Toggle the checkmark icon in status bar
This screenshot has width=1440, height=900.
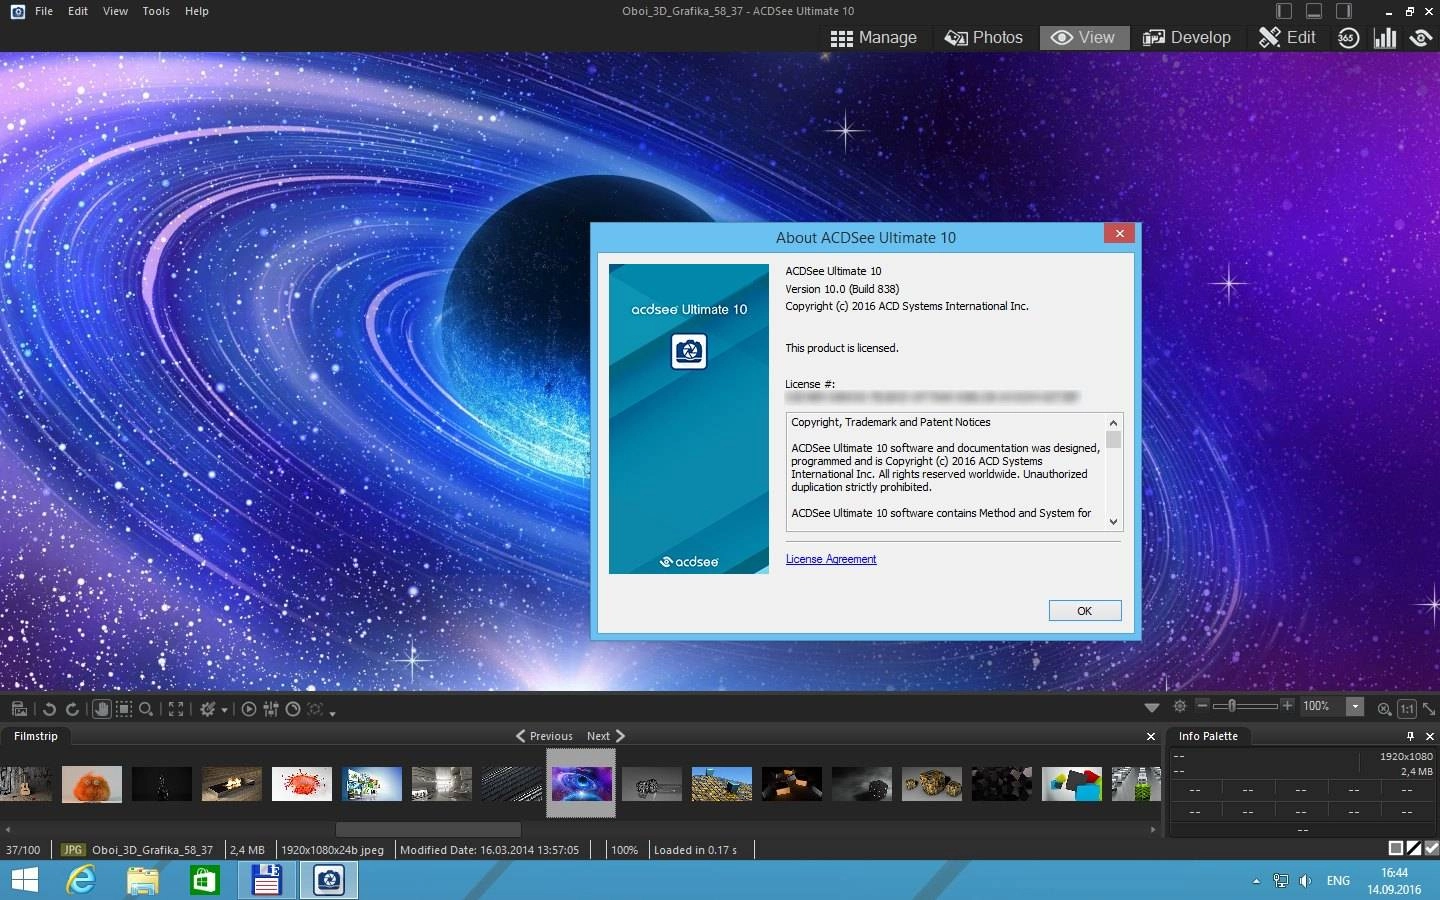[x=1431, y=848]
